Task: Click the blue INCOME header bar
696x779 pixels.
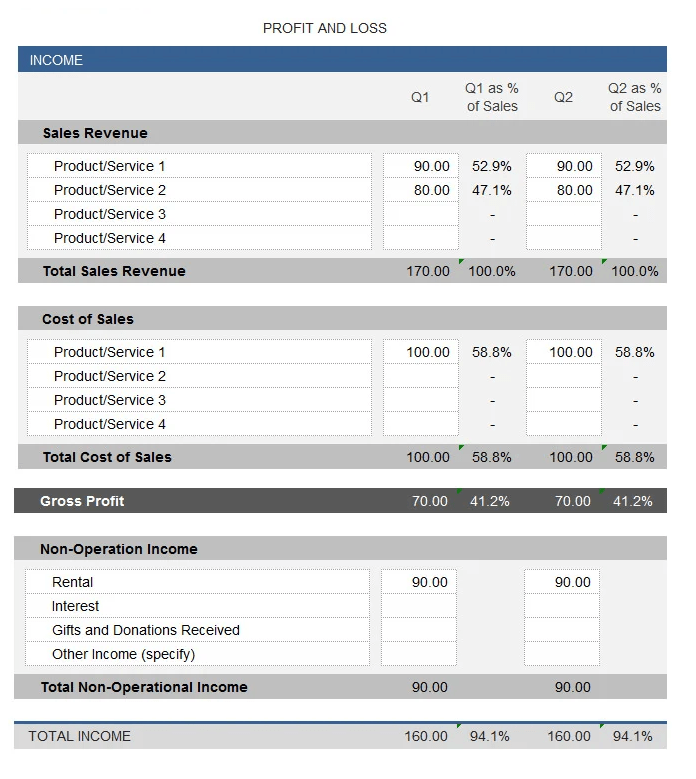Action: point(342,60)
